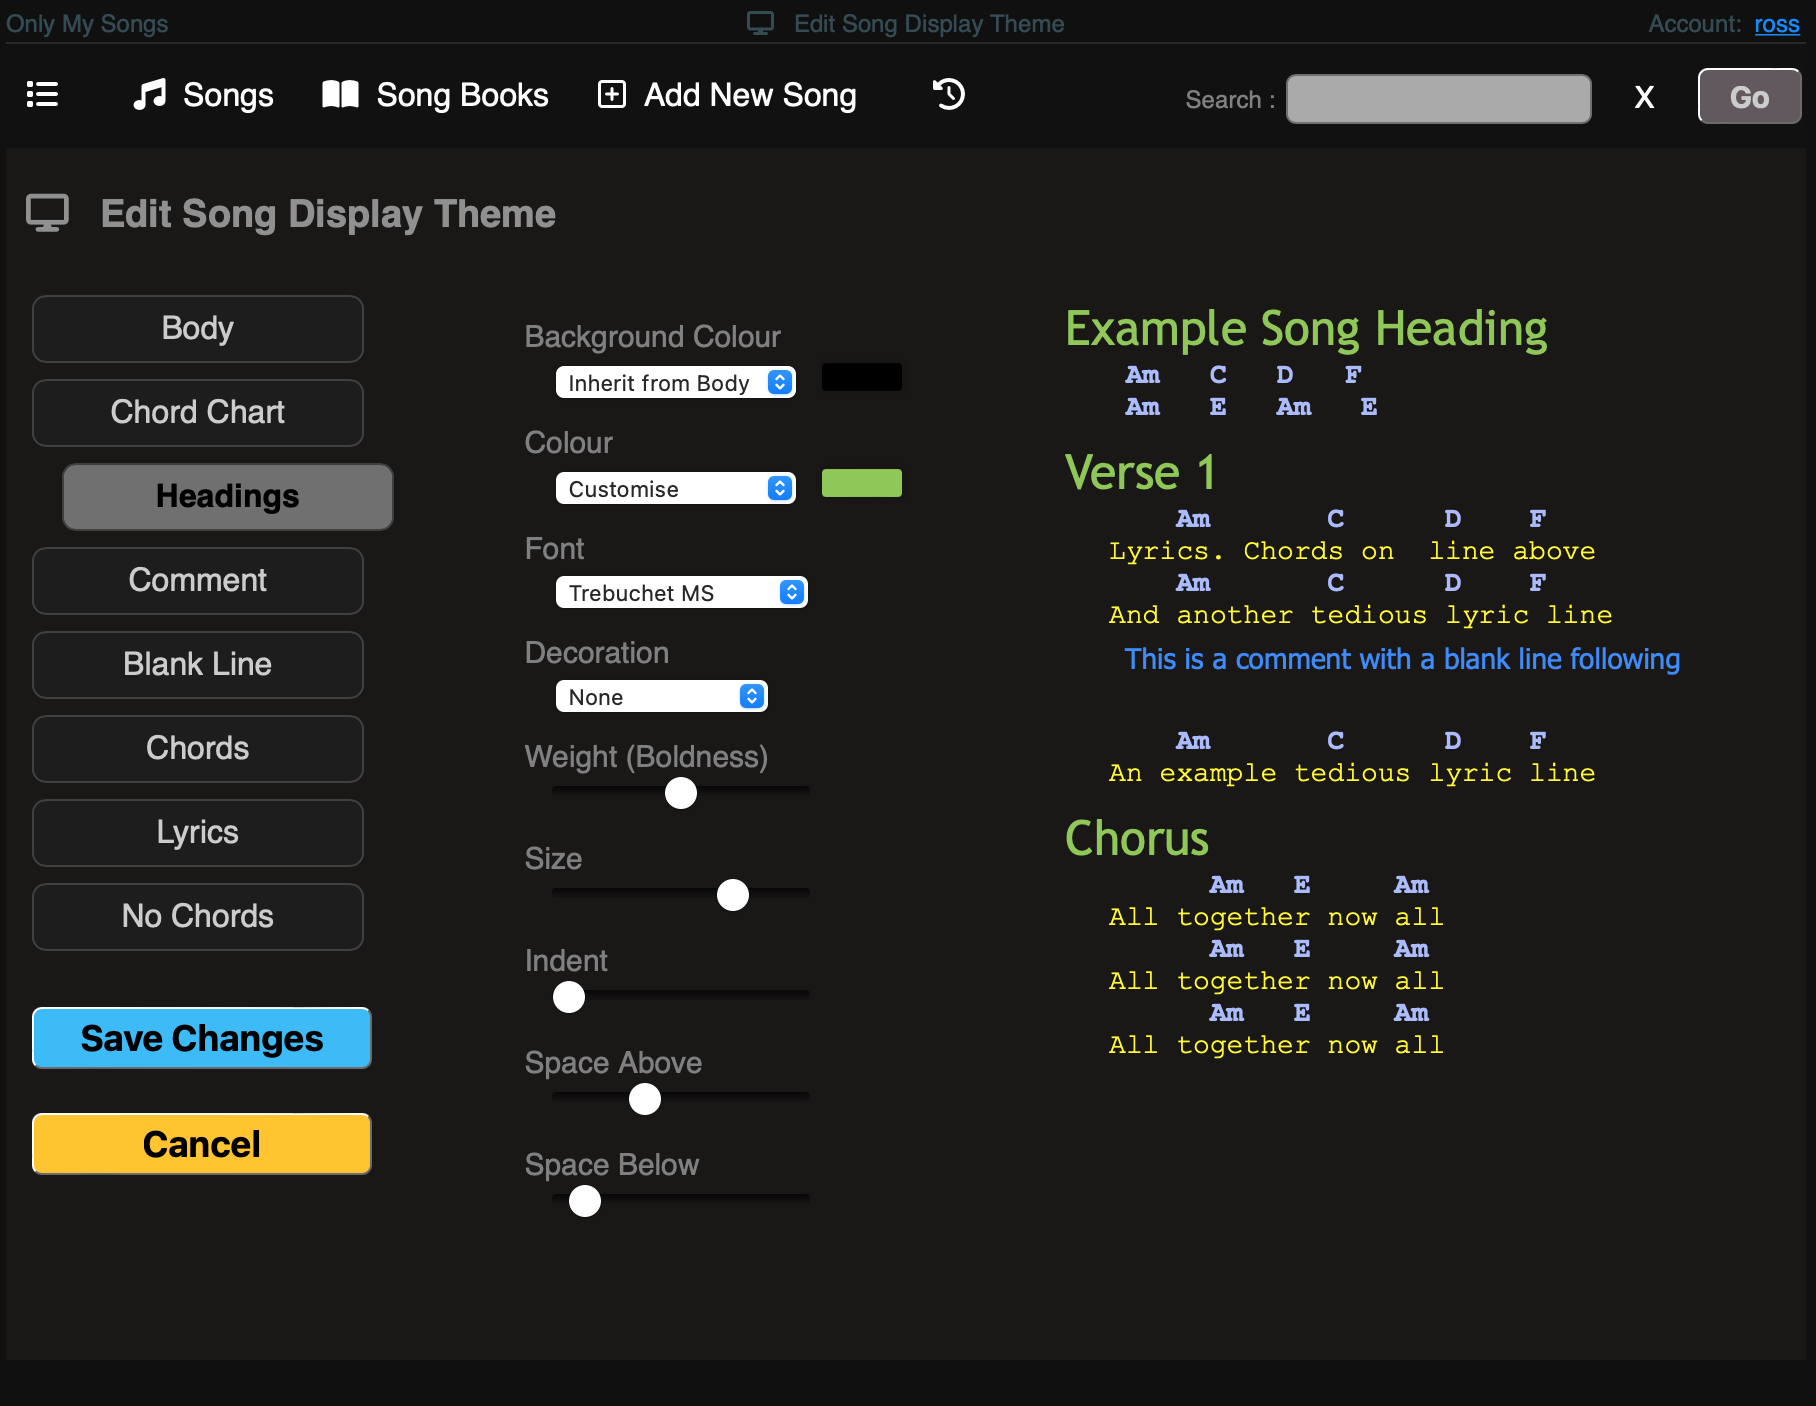Screen dimensions: 1816x1406
Task: Click the Add New Song plus icon
Action: coord(611,95)
